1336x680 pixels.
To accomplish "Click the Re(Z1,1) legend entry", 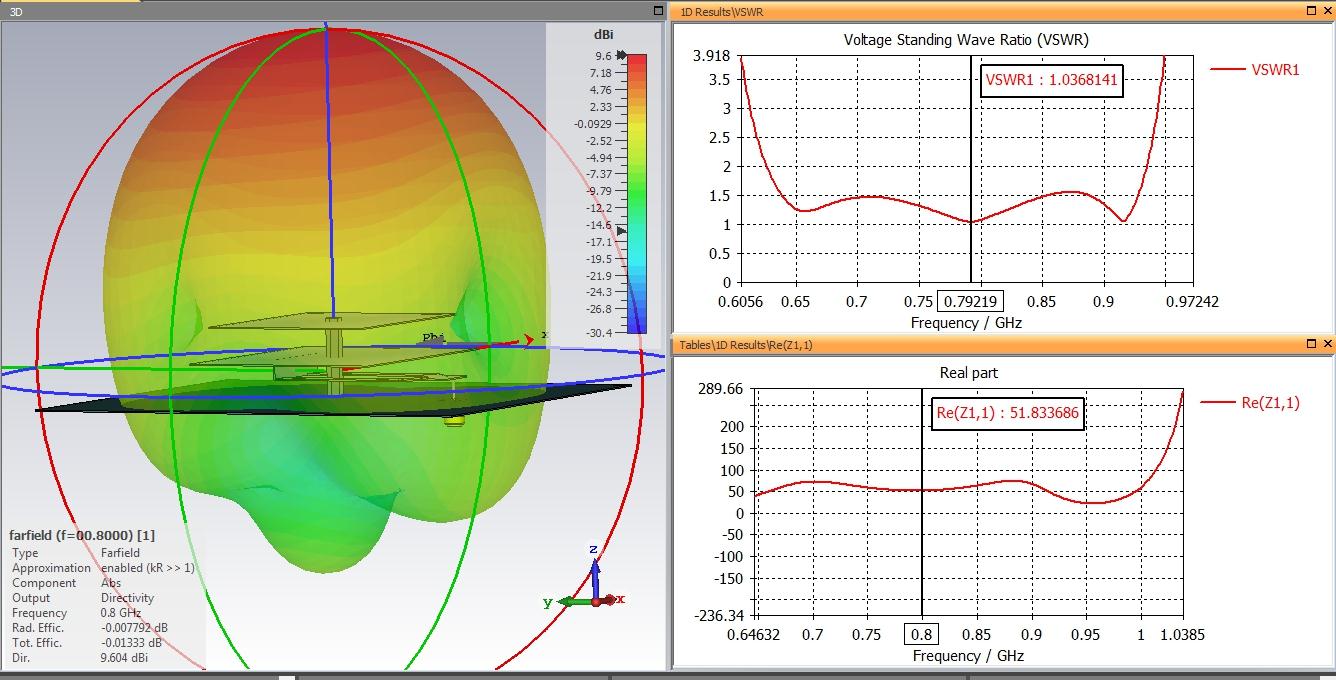I will tap(1250, 402).
